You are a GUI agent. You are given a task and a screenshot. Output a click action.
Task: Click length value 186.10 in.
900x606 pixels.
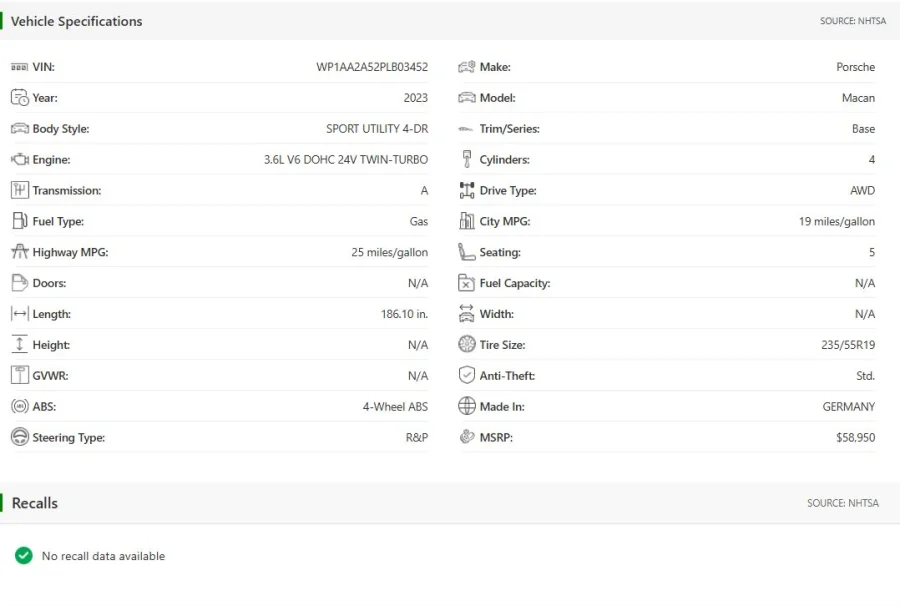[x=405, y=314]
